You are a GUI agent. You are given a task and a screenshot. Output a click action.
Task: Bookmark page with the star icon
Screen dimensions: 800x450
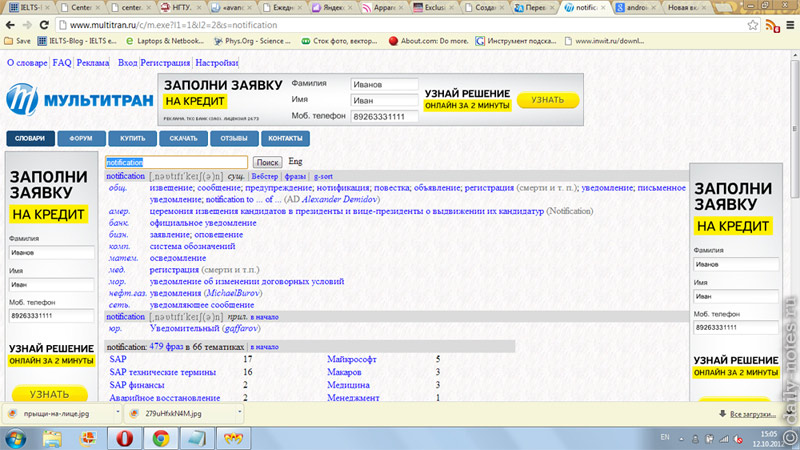click(753, 25)
